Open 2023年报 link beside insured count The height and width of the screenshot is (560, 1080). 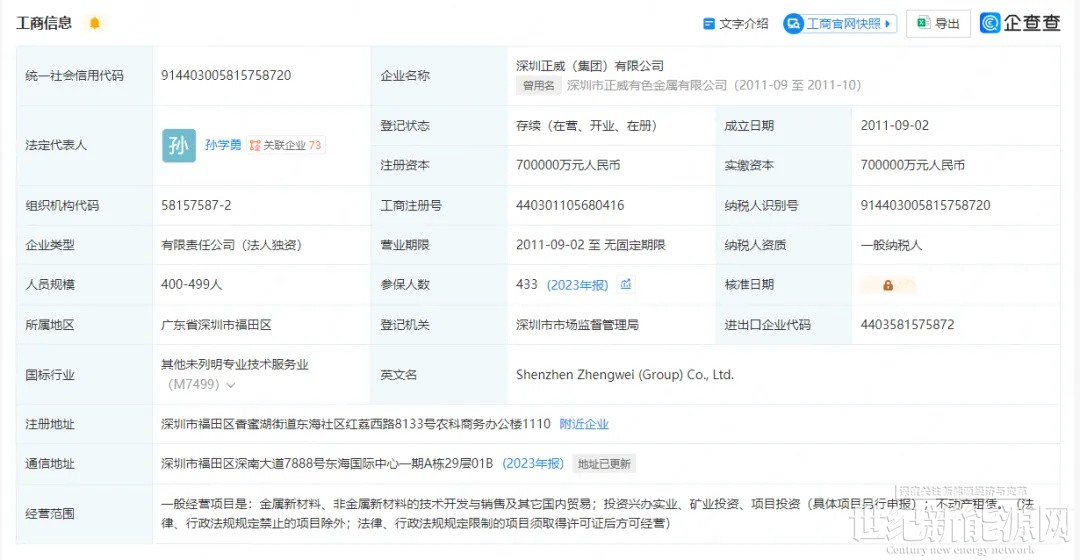[577, 285]
